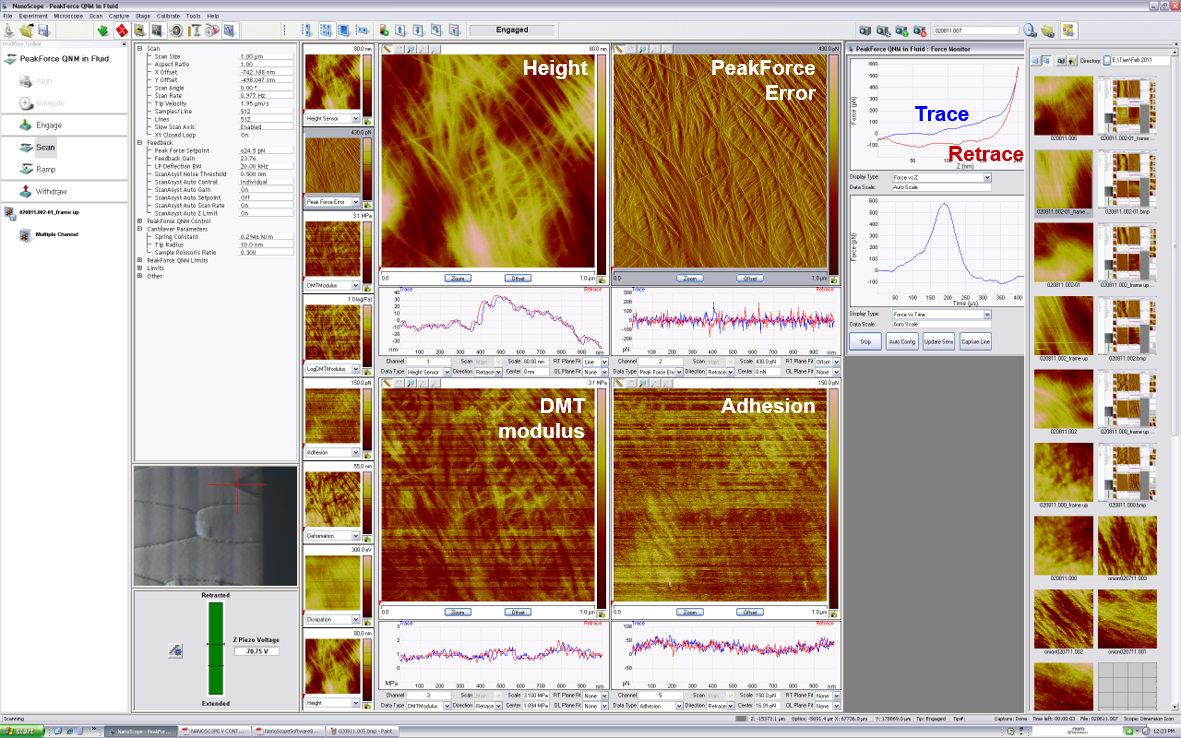Open RT Plane Fit dropdown showing Line
The image size is (1181, 738).
coord(604,362)
